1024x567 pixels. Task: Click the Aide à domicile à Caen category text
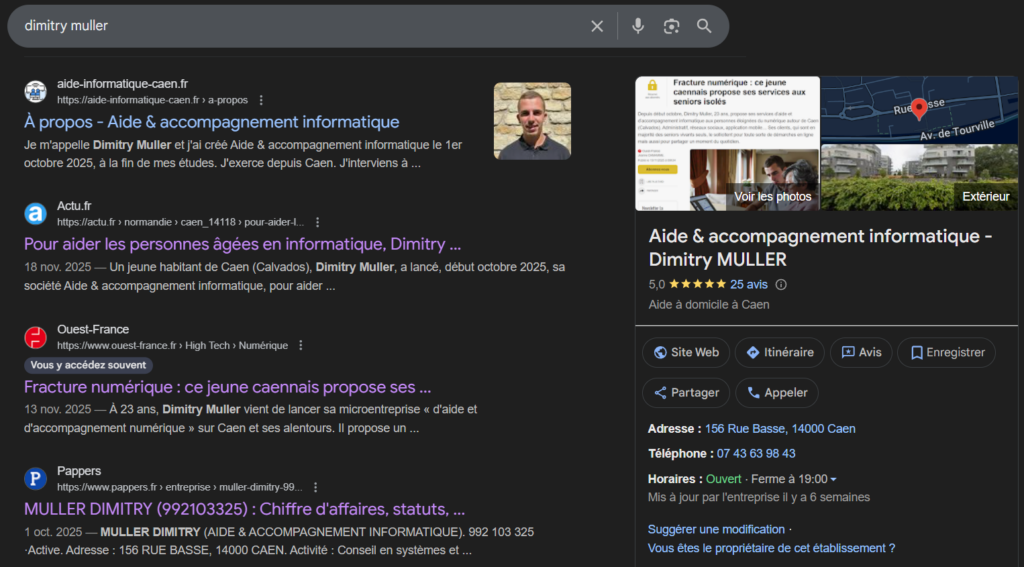pyautogui.click(x=709, y=305)
